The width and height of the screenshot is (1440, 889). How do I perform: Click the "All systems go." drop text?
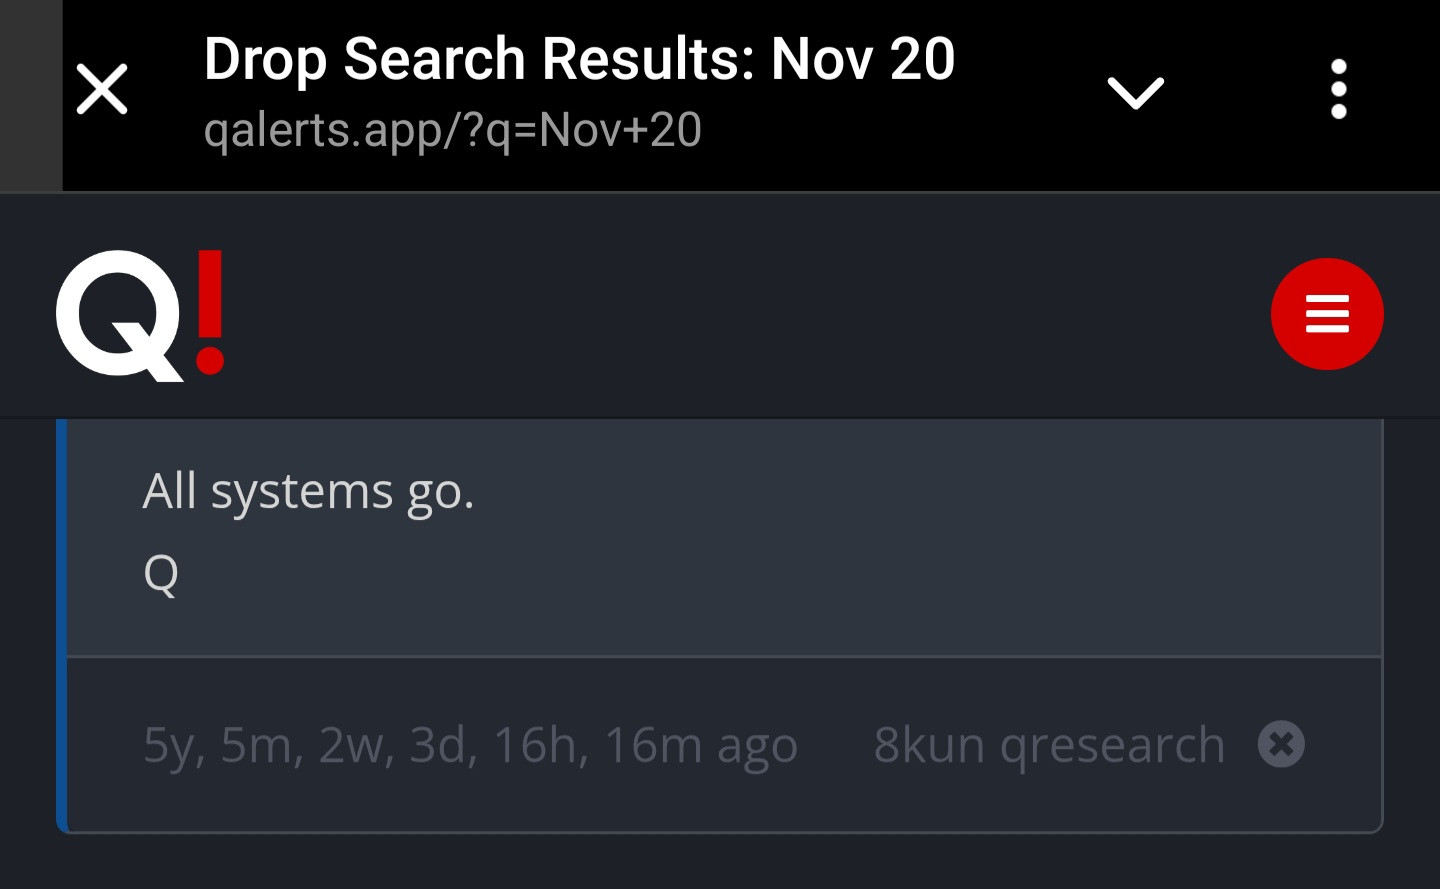[308, 491]
